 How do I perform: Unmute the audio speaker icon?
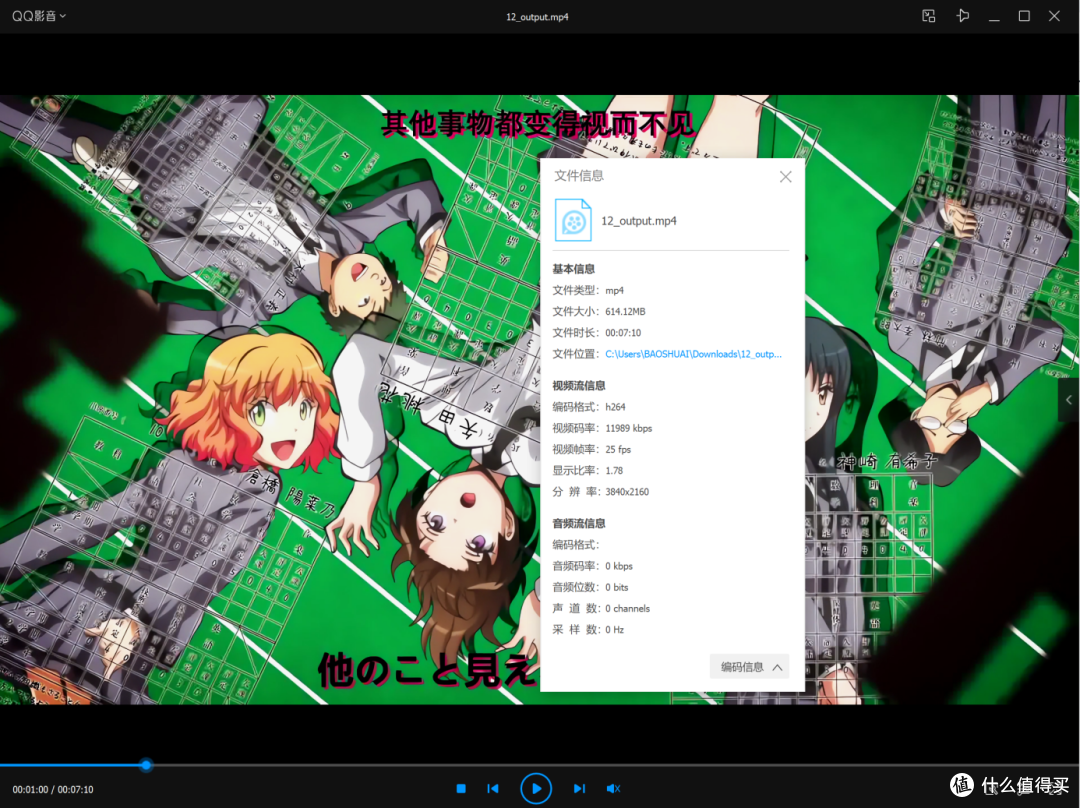coord(613,789)
